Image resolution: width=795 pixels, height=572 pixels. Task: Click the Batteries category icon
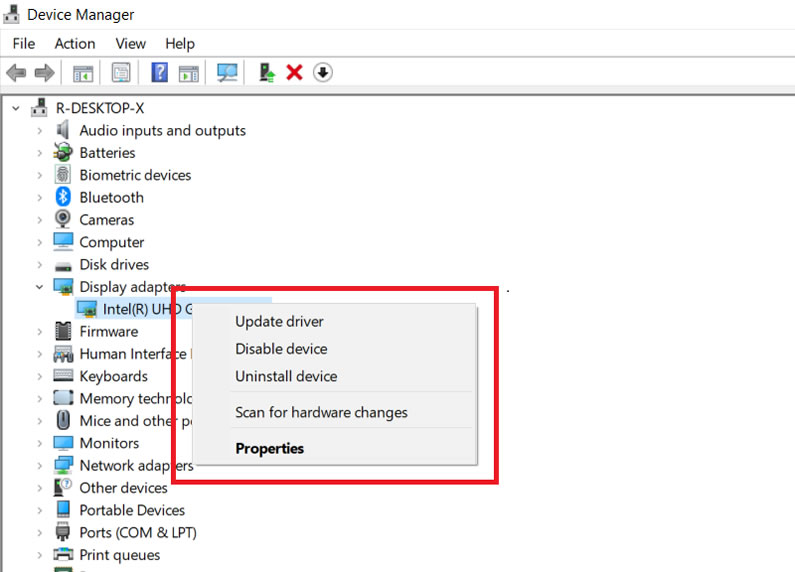pyautogui.click(x=63, y=152)
